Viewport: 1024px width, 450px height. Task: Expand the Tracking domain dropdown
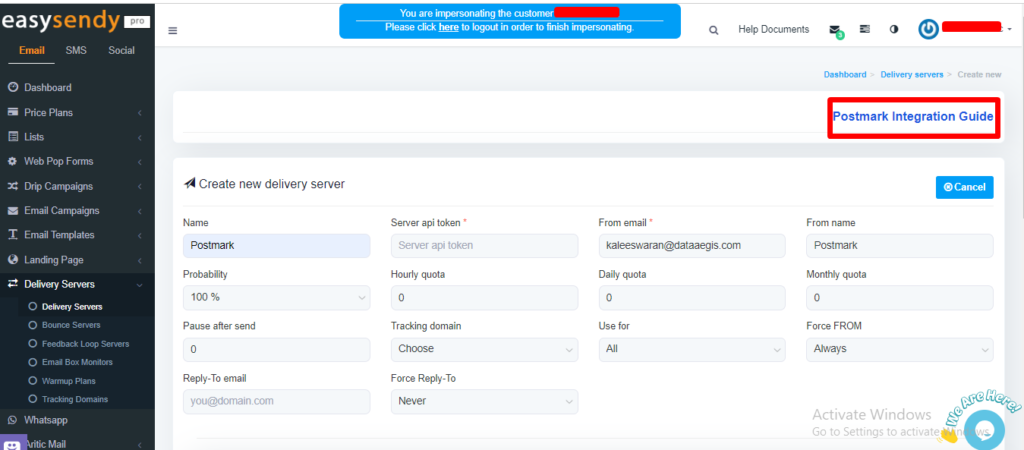click(x=484, y=349)
